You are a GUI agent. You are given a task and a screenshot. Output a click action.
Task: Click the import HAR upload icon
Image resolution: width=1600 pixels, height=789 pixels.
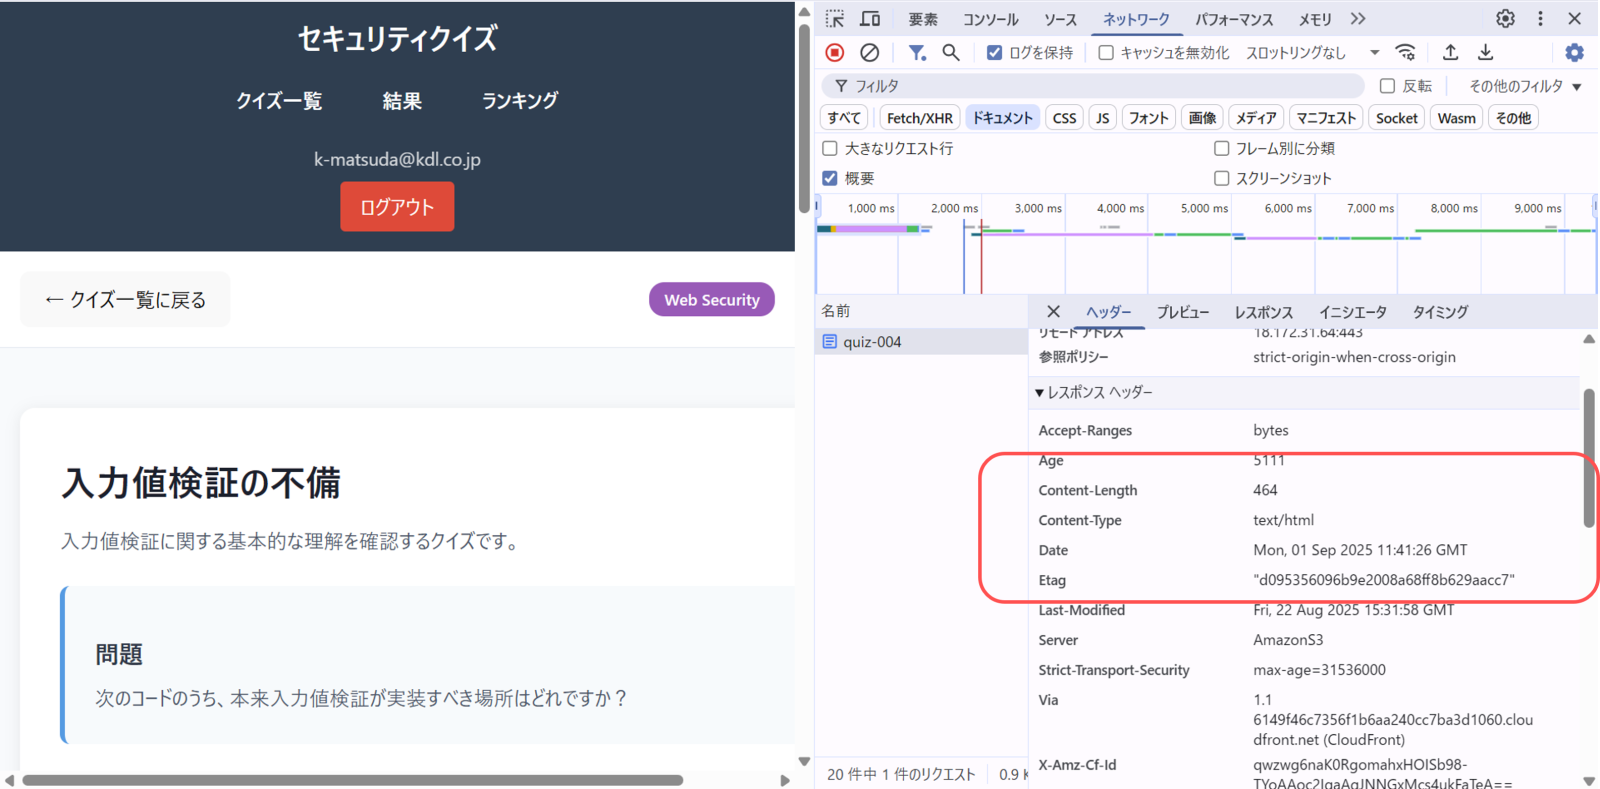click(1450, 53)
